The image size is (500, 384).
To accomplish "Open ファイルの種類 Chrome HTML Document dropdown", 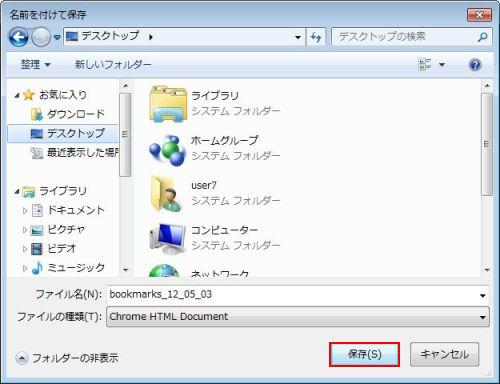I will click(298, 317).
